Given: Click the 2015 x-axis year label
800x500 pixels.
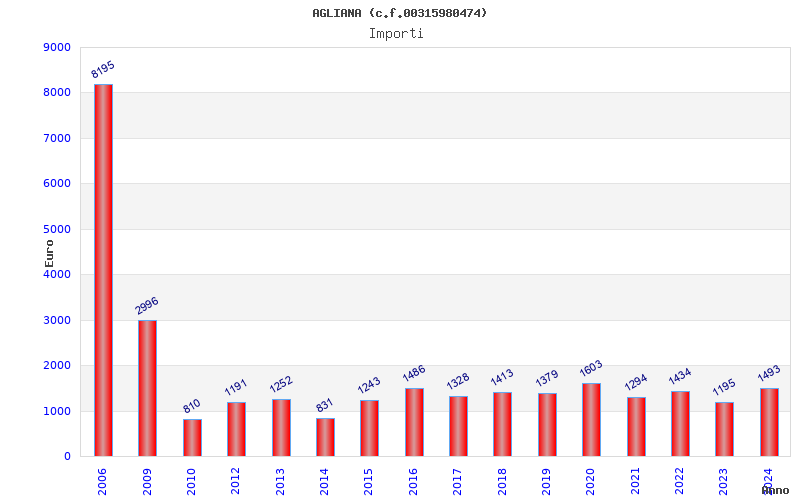Looking at the screenshot, I should click(x=369, y=481).
